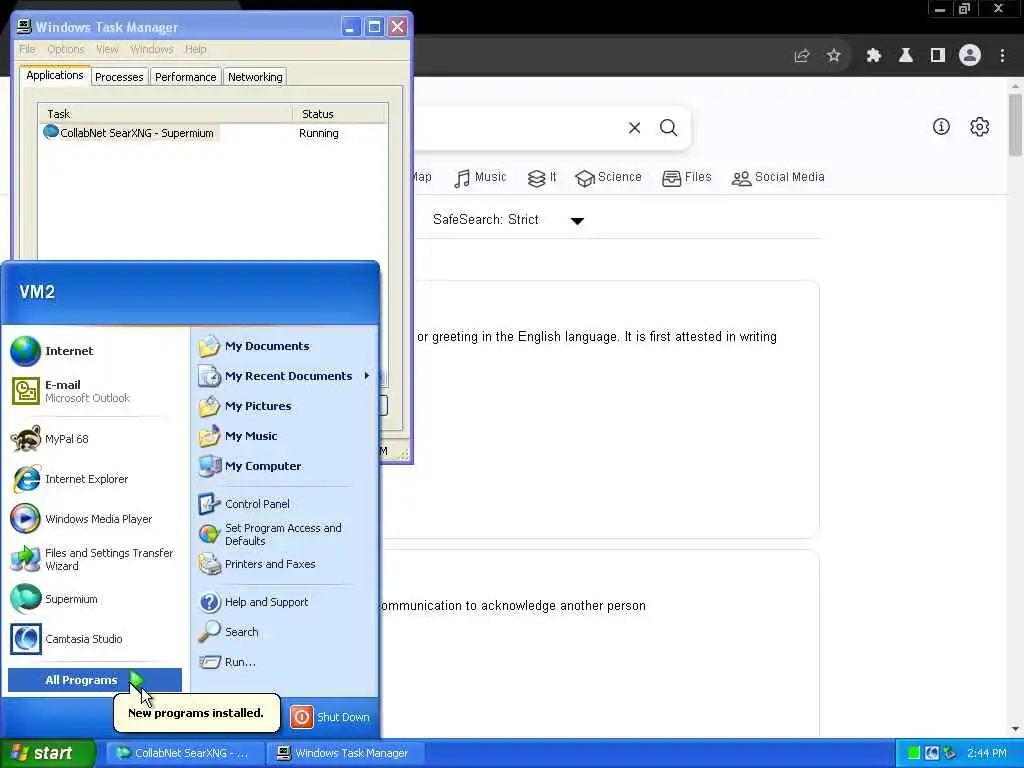Open Control Panel
This screenshot has width=1024, height=768.
point(244,504)
